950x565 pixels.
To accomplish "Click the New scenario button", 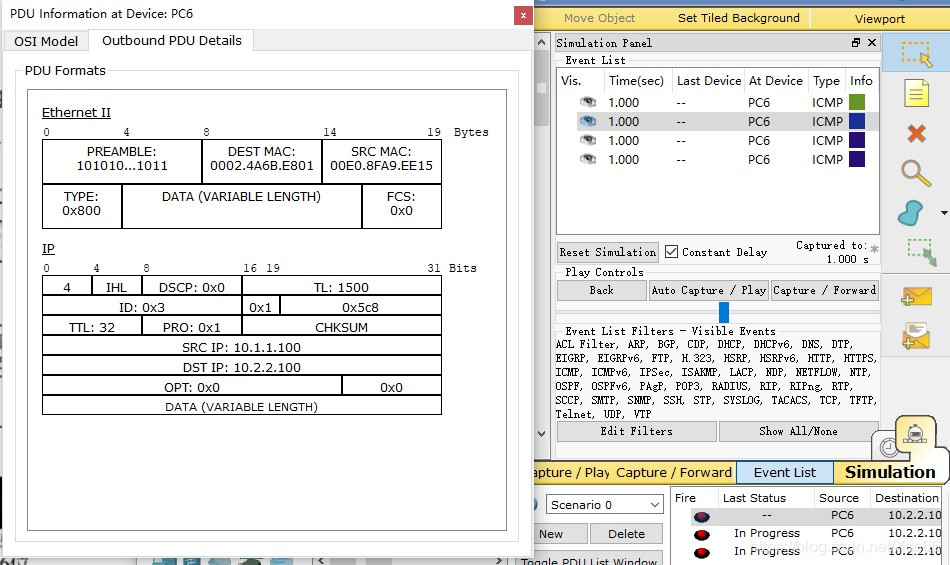I will [560, 534].
